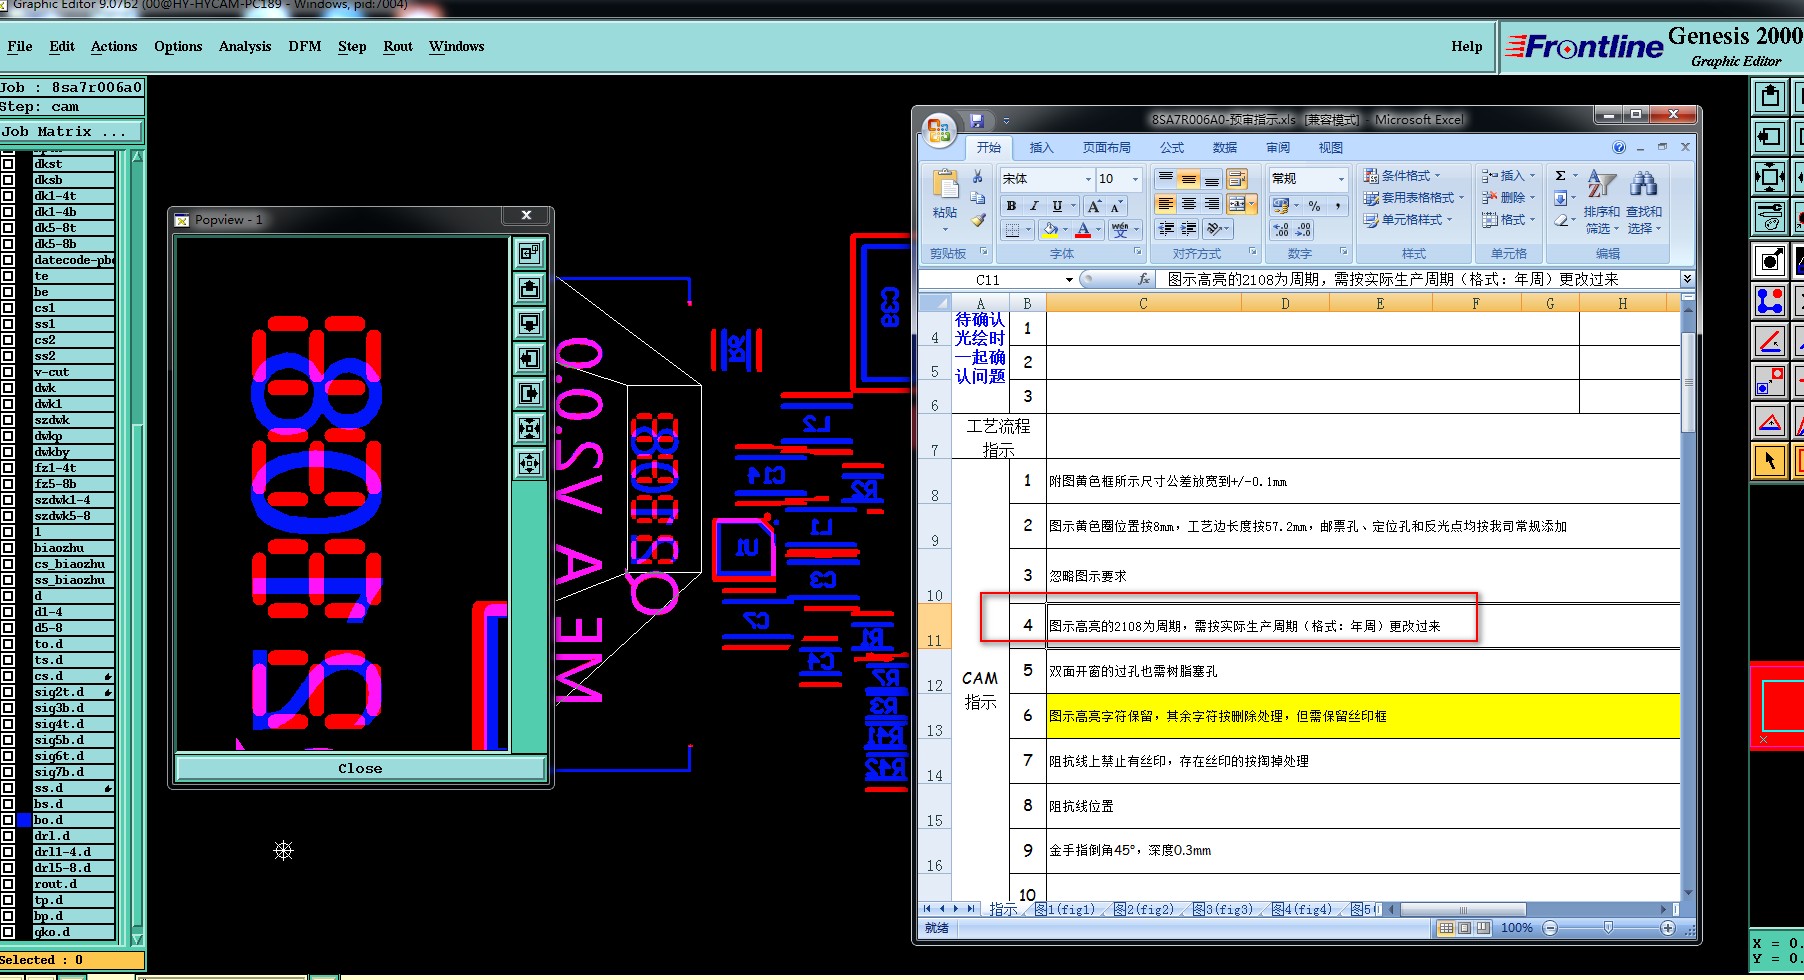Click the zoom-out diverging arrows icon in Popview
The width and height of the screenshot is (1804, 980).
coord(530,464)
